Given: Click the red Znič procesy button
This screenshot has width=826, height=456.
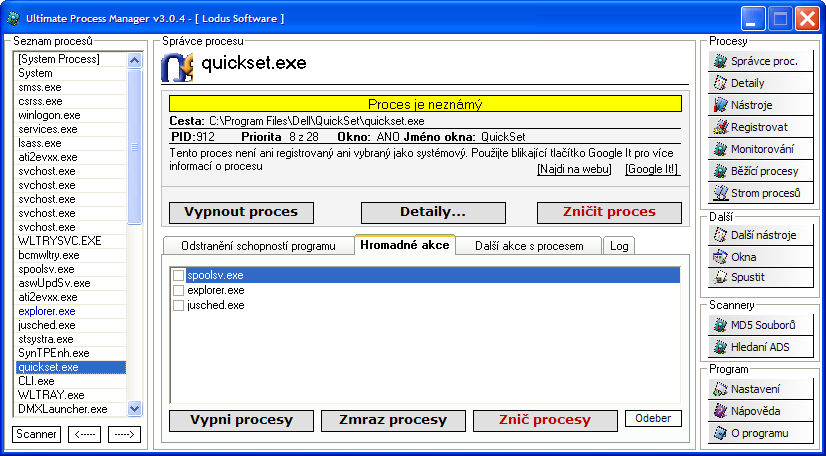Looking at the screenshot, I should [x=545, y=421].
